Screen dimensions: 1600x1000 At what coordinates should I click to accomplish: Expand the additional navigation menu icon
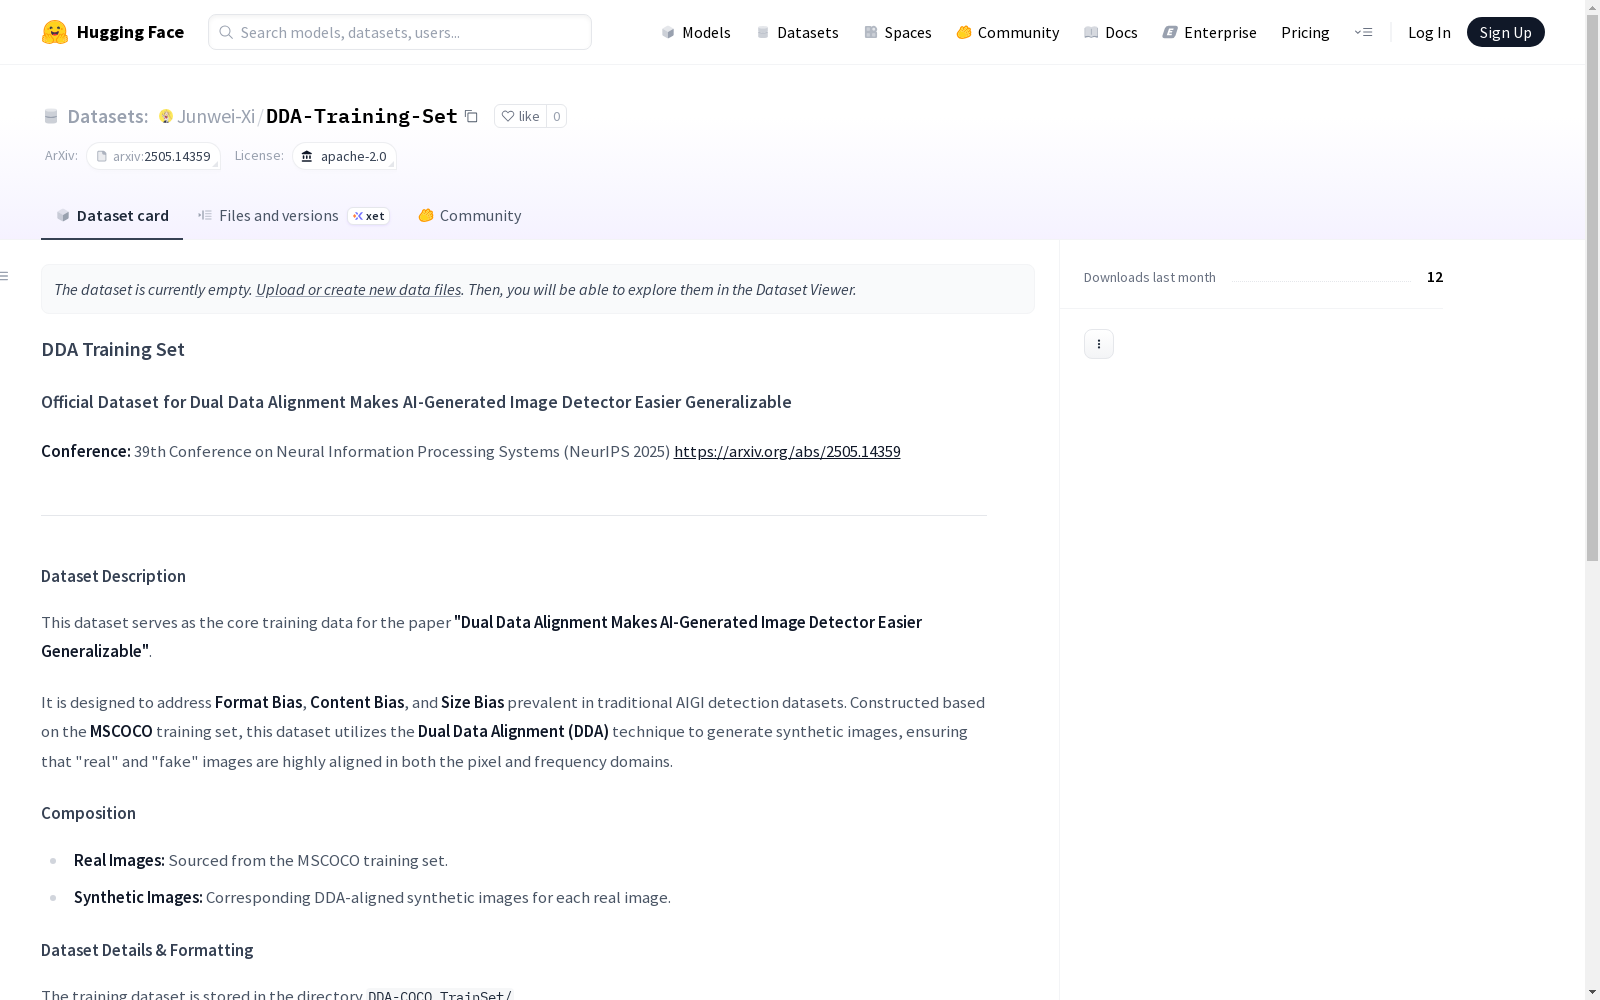click(x=1363, y=32)
